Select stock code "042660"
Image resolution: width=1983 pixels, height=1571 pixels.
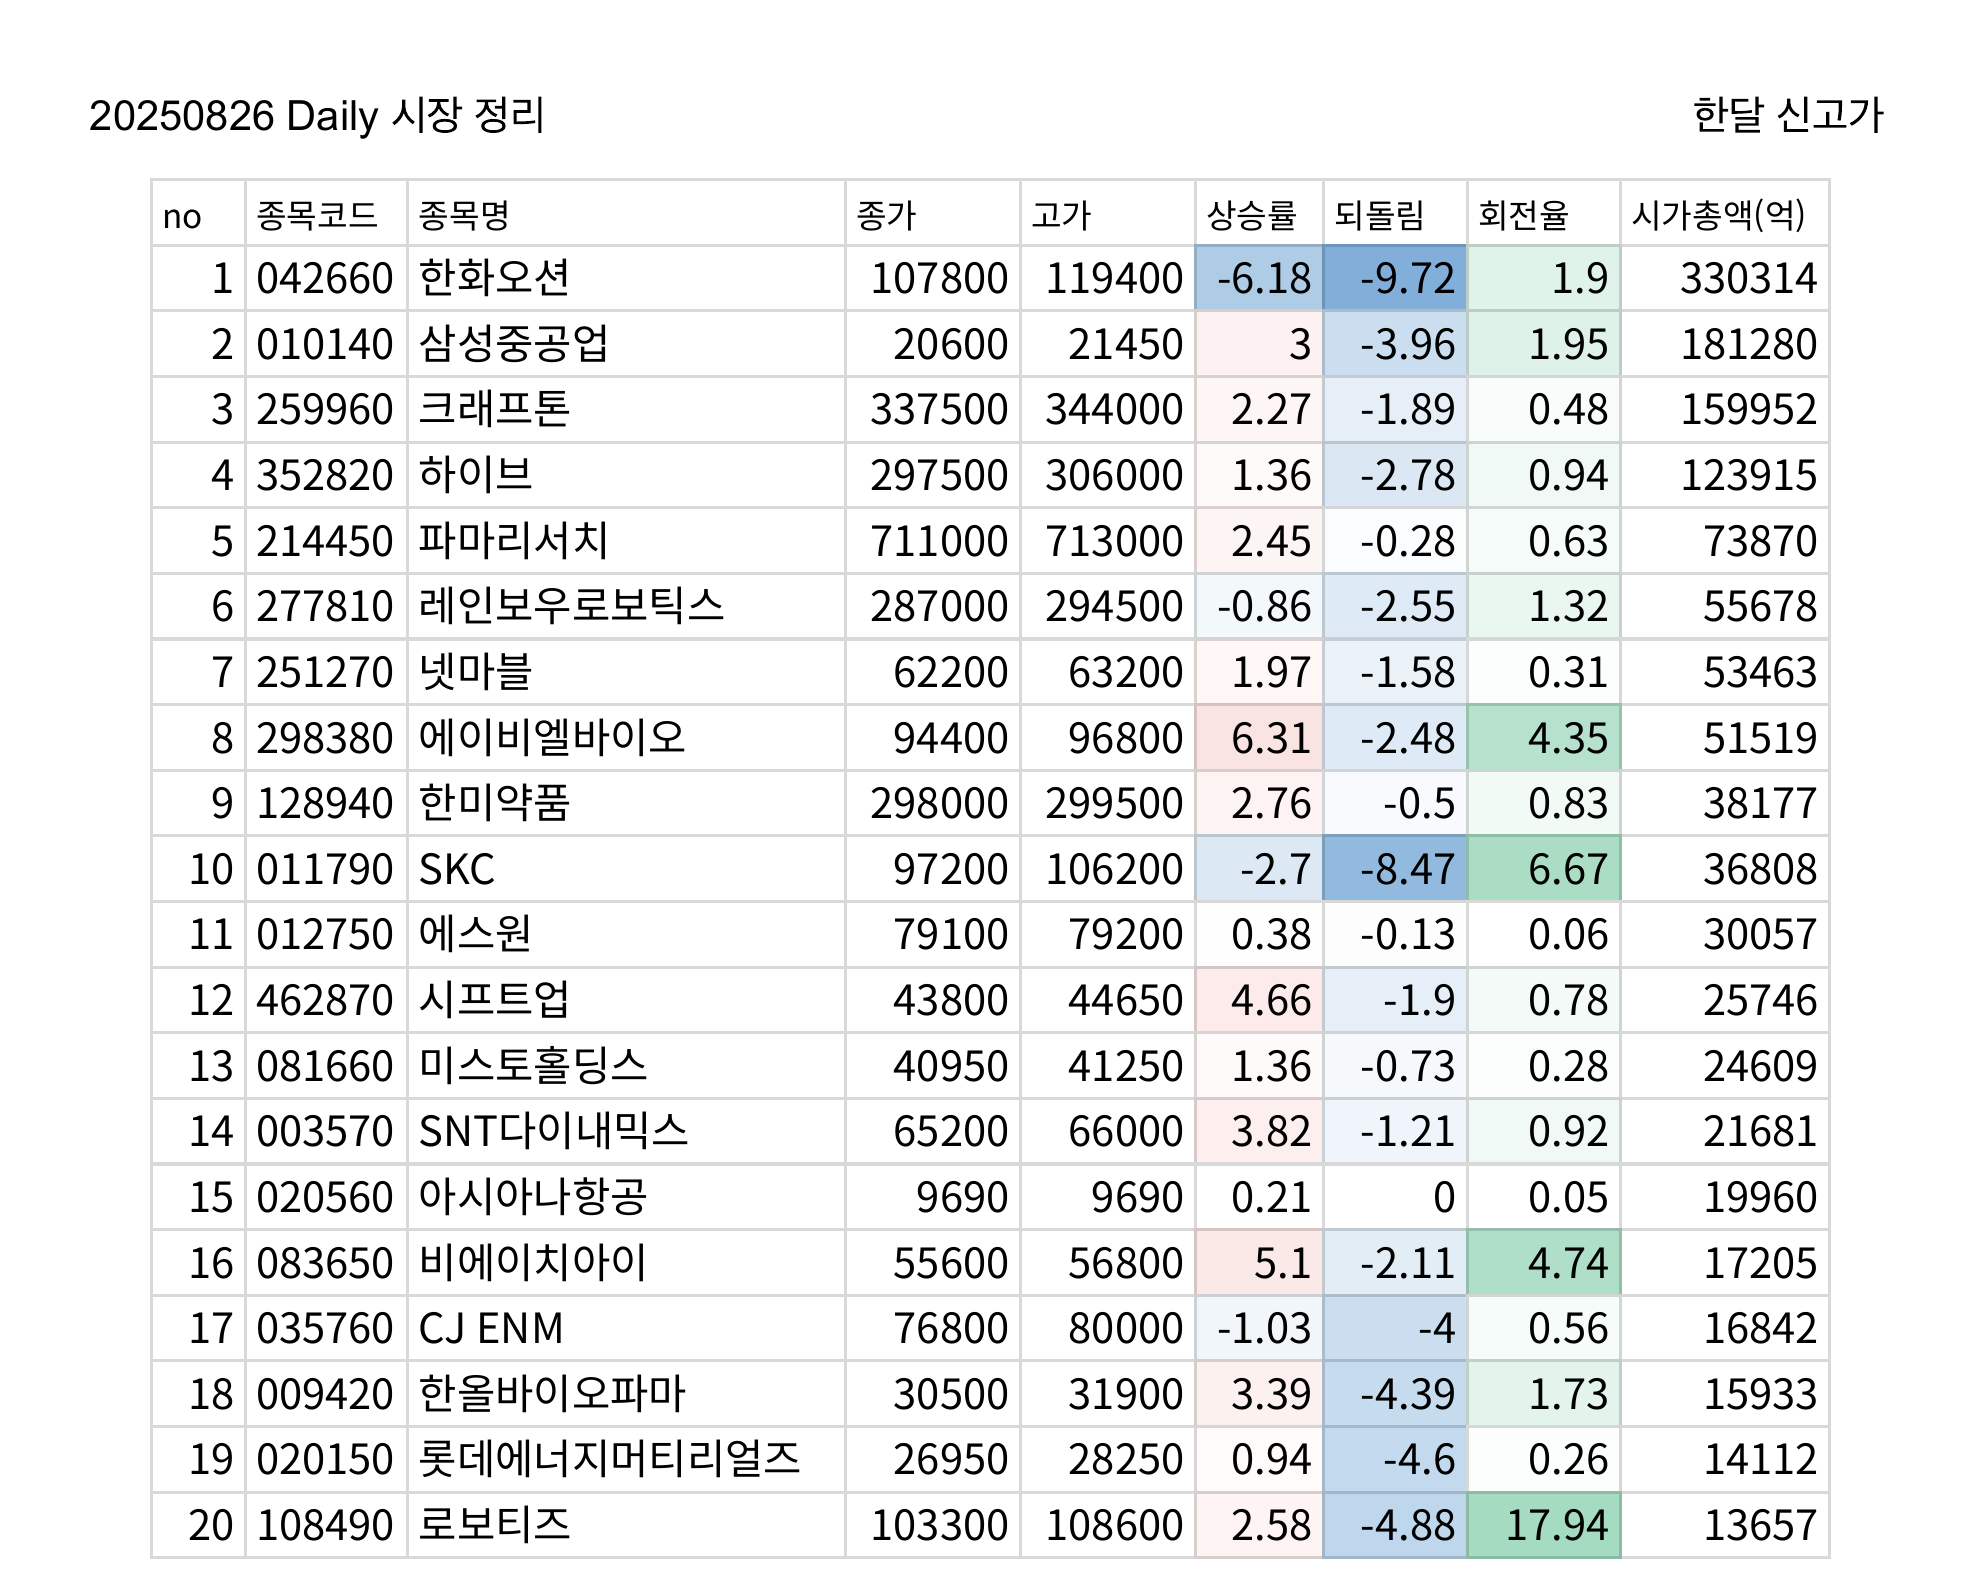(x=325, y=279)
